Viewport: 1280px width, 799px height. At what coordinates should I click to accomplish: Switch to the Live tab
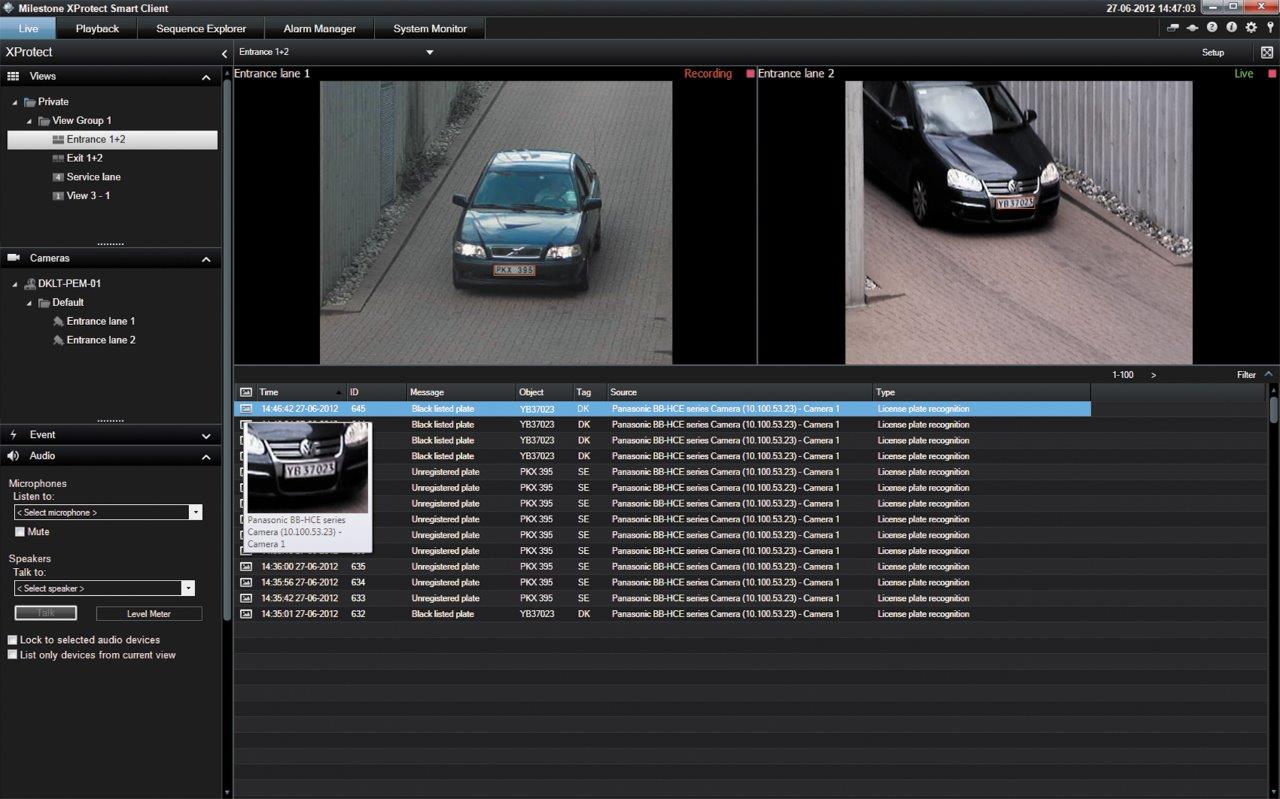click(x=28, y=29)
